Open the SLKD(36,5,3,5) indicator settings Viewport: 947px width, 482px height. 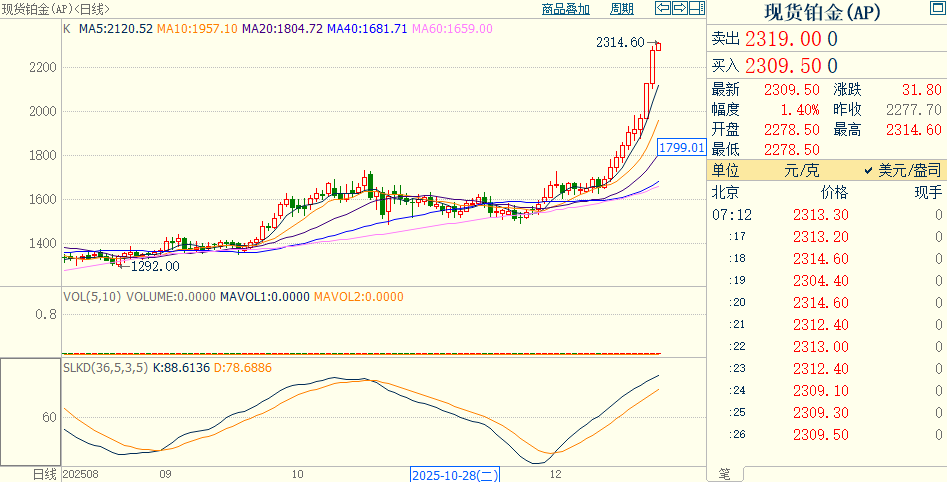[105, 368]
